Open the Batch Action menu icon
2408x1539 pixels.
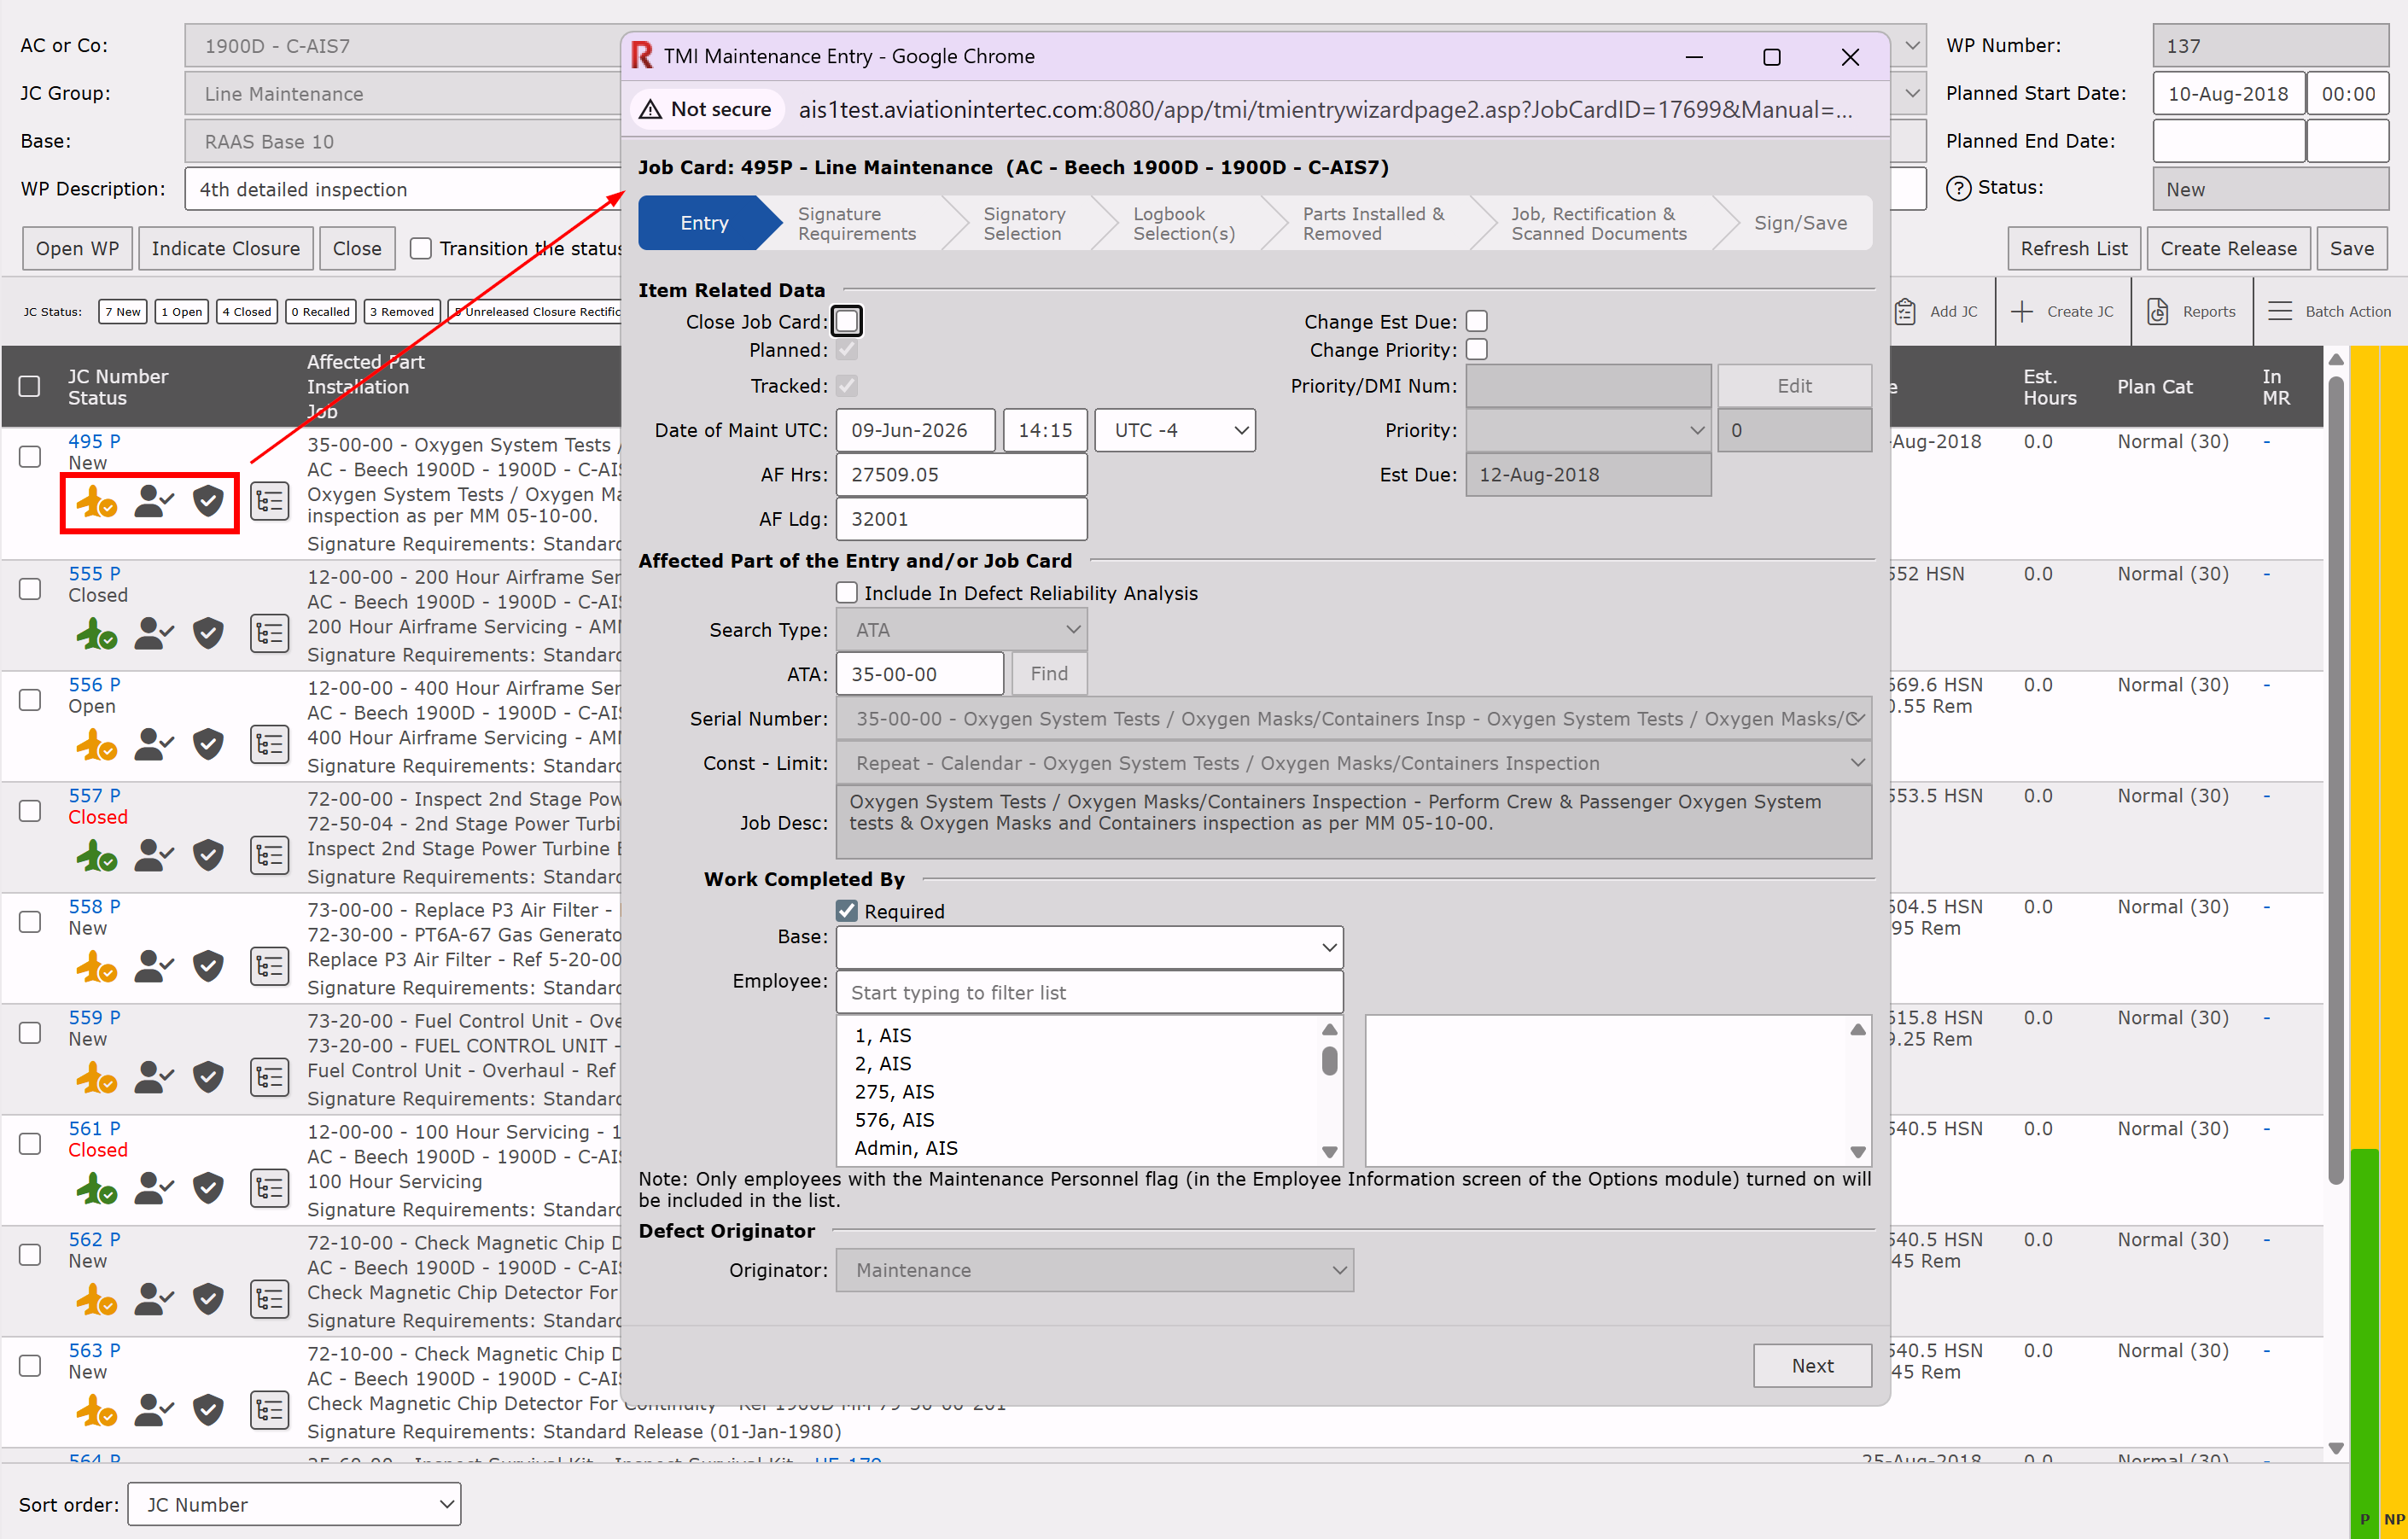[2280, 312]
